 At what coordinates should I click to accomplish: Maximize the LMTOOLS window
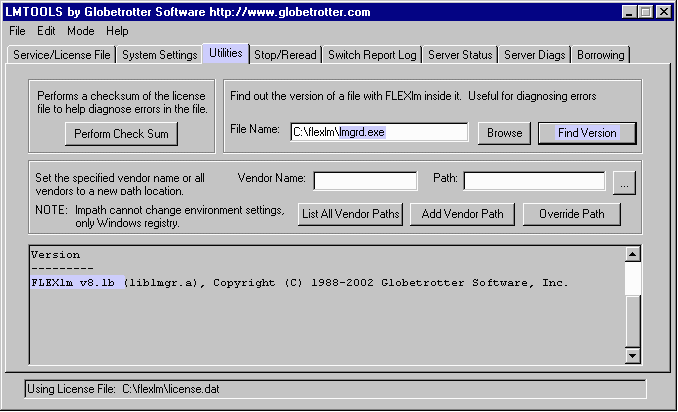(x=645, y=12)
